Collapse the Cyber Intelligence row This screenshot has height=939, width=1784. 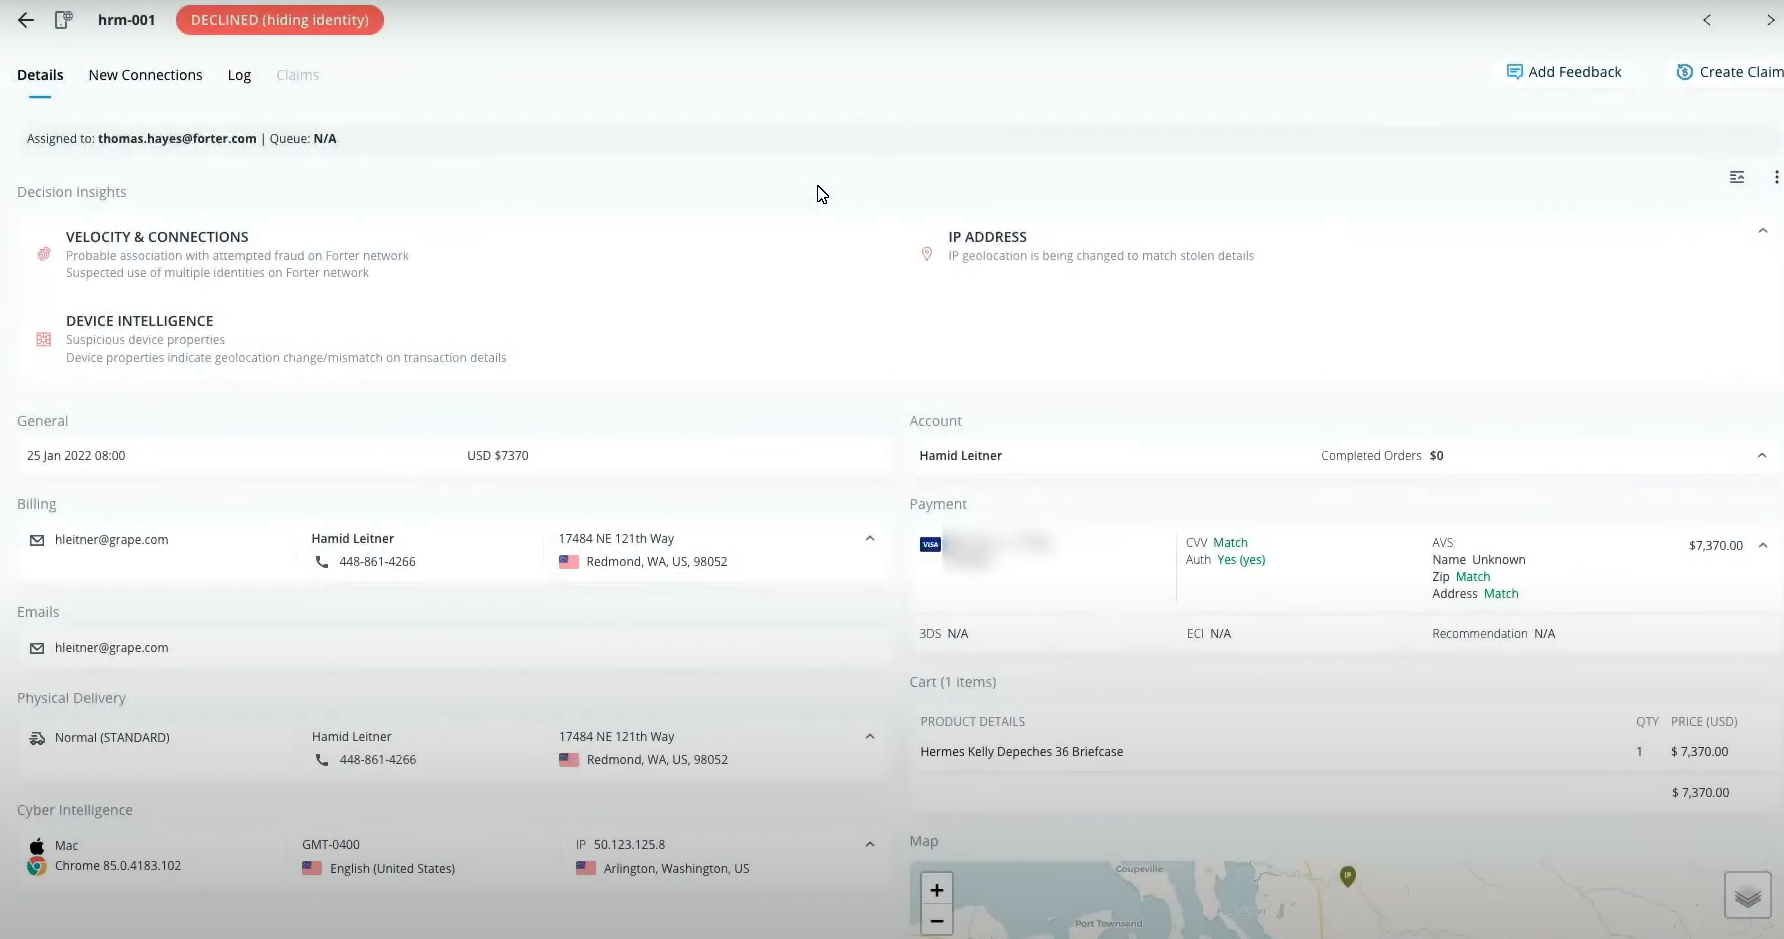click(870, 844)
